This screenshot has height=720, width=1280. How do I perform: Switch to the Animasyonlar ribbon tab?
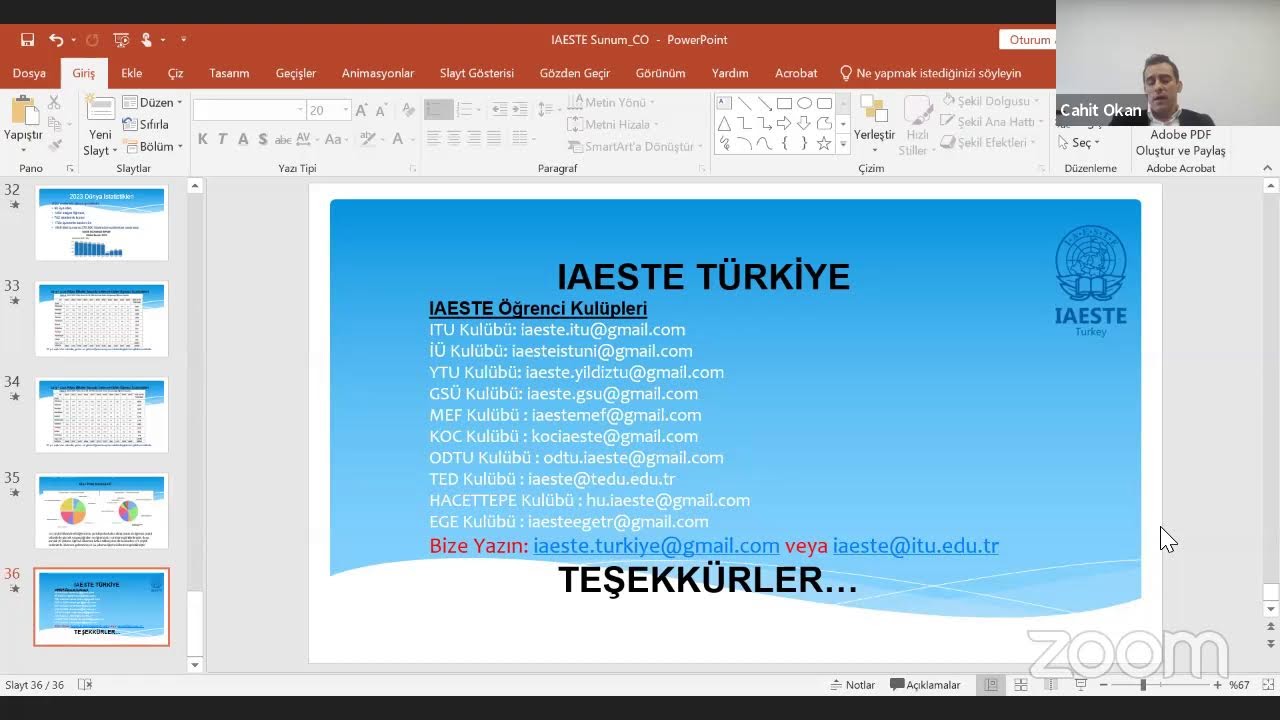pyautogui.click(x=378, y=73)
